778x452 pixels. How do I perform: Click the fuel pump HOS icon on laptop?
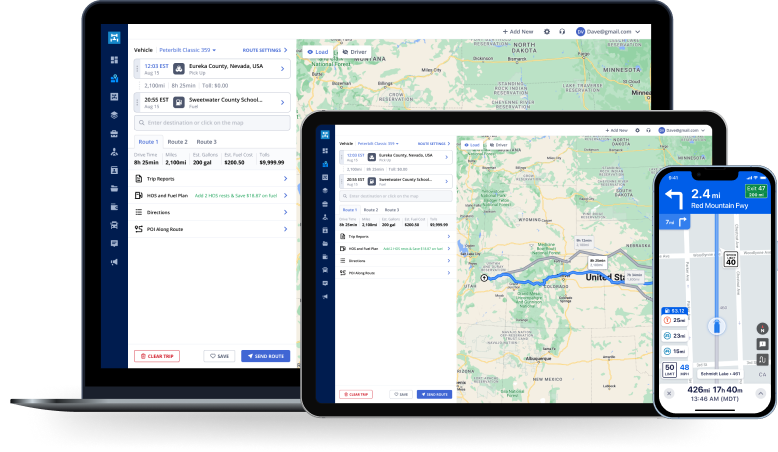pyautogui.click(x=139, y=195)
